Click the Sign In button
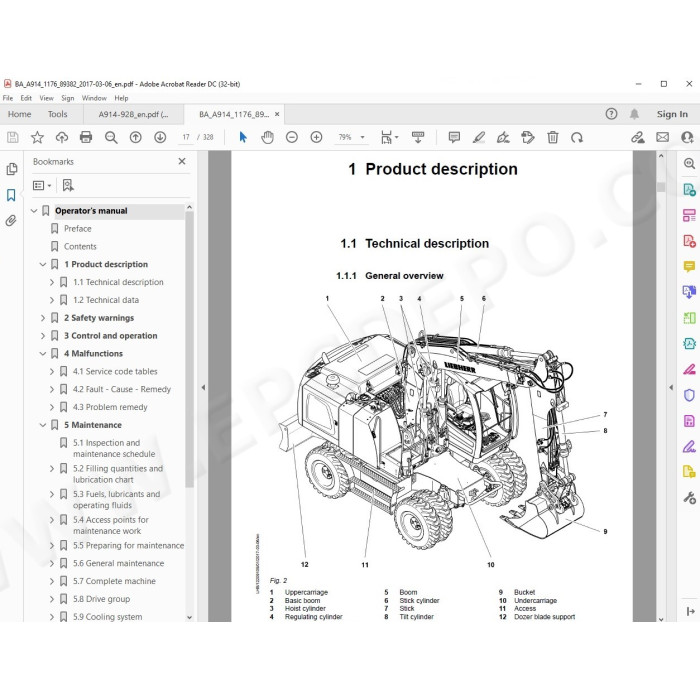The height and width of the screenshot is (700, 700). click(x=672, y=114)
